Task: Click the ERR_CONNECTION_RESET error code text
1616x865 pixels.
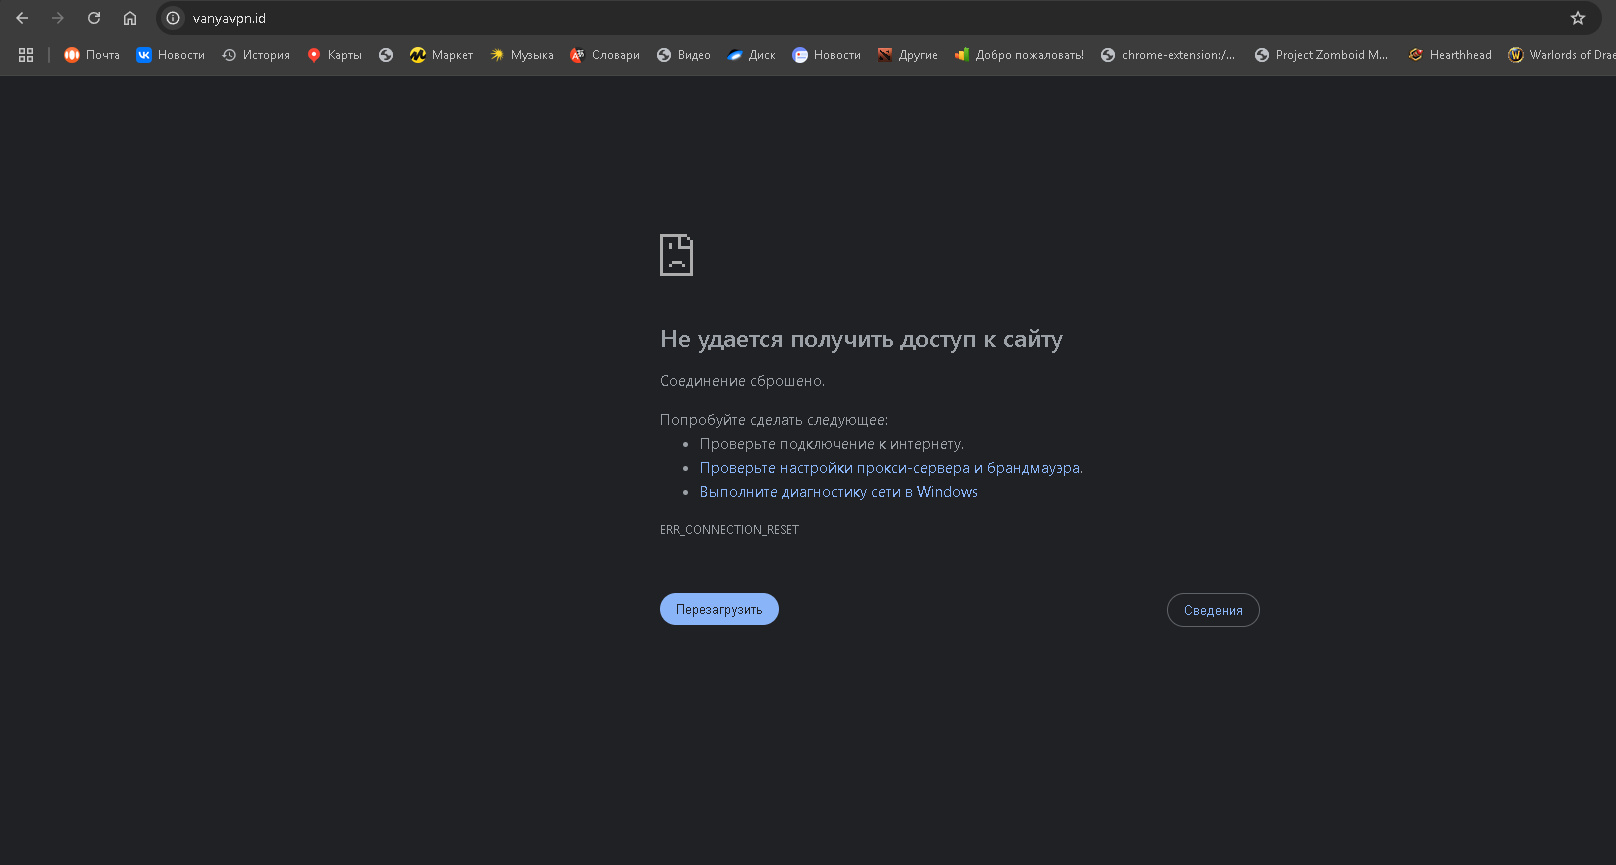Action: [x=729, y=530]
